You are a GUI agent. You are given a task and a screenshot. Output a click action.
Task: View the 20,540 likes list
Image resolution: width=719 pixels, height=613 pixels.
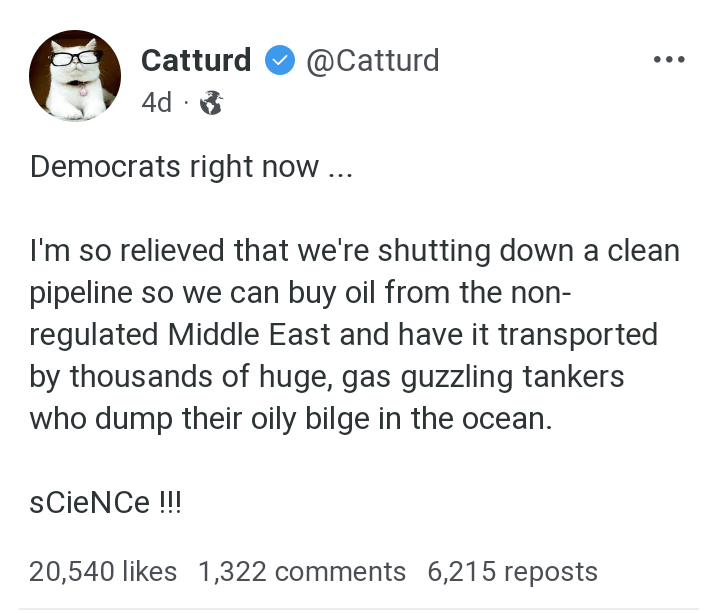[103, 571]
